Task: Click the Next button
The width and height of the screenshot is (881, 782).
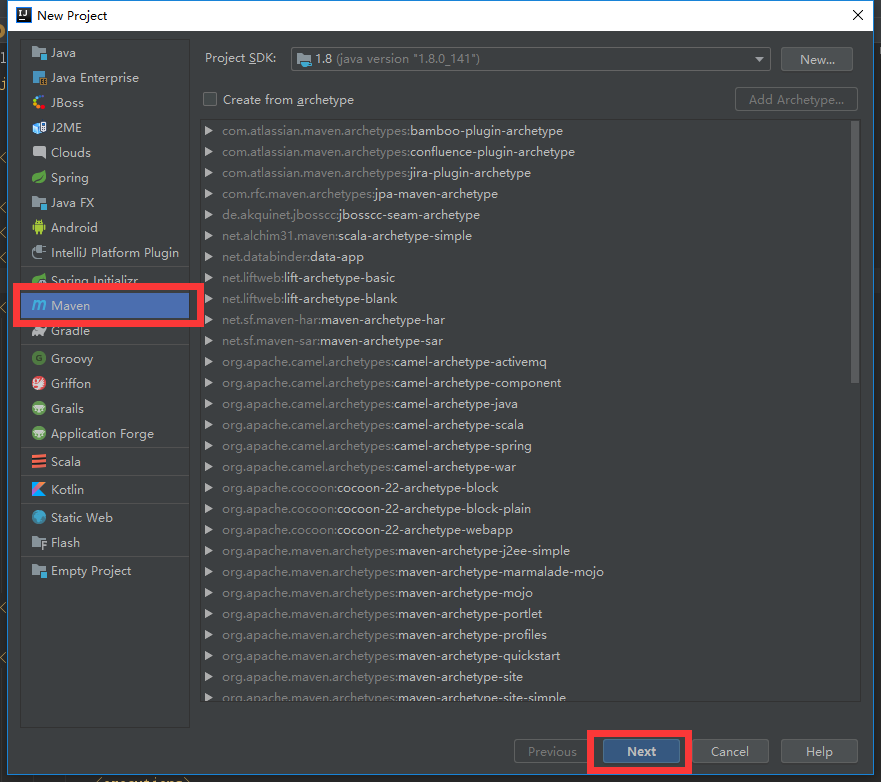Action: [641, 751]
